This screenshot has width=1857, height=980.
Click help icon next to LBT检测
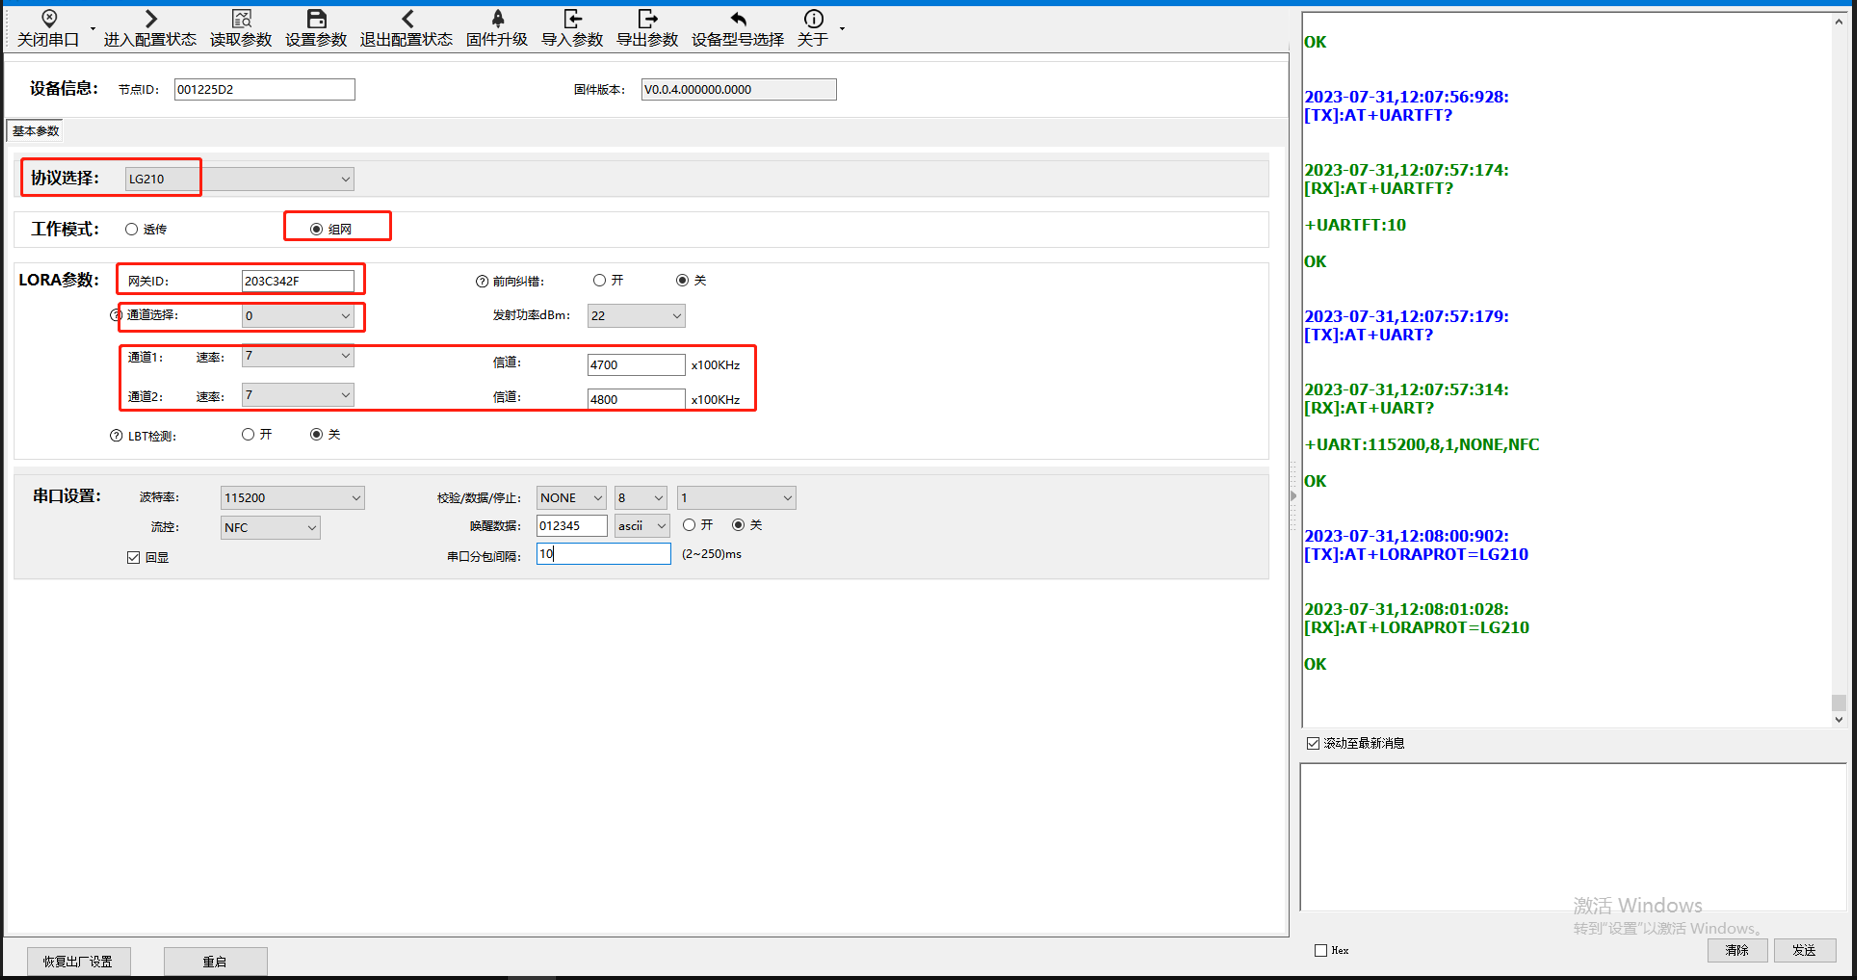coord(116,436)
